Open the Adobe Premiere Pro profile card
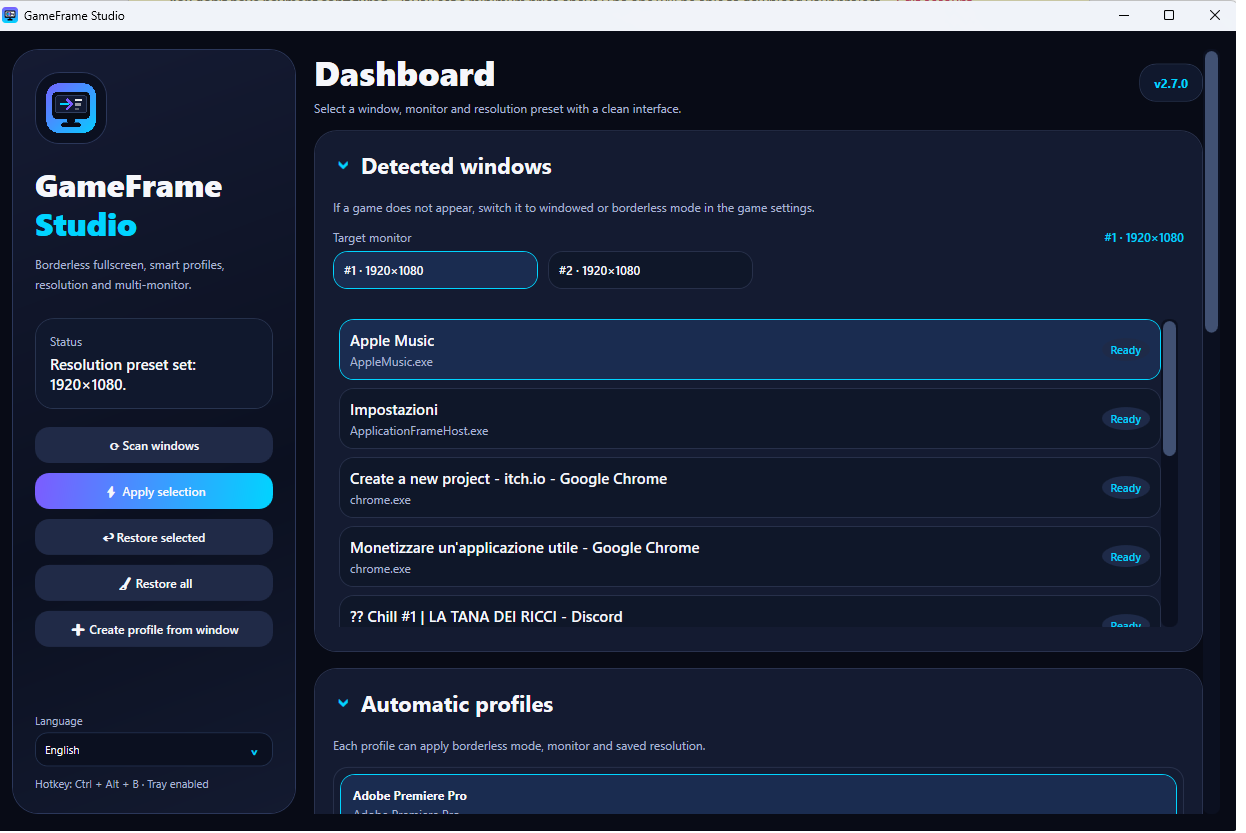The image size is (1246, 833). click(x=758, y=795)
